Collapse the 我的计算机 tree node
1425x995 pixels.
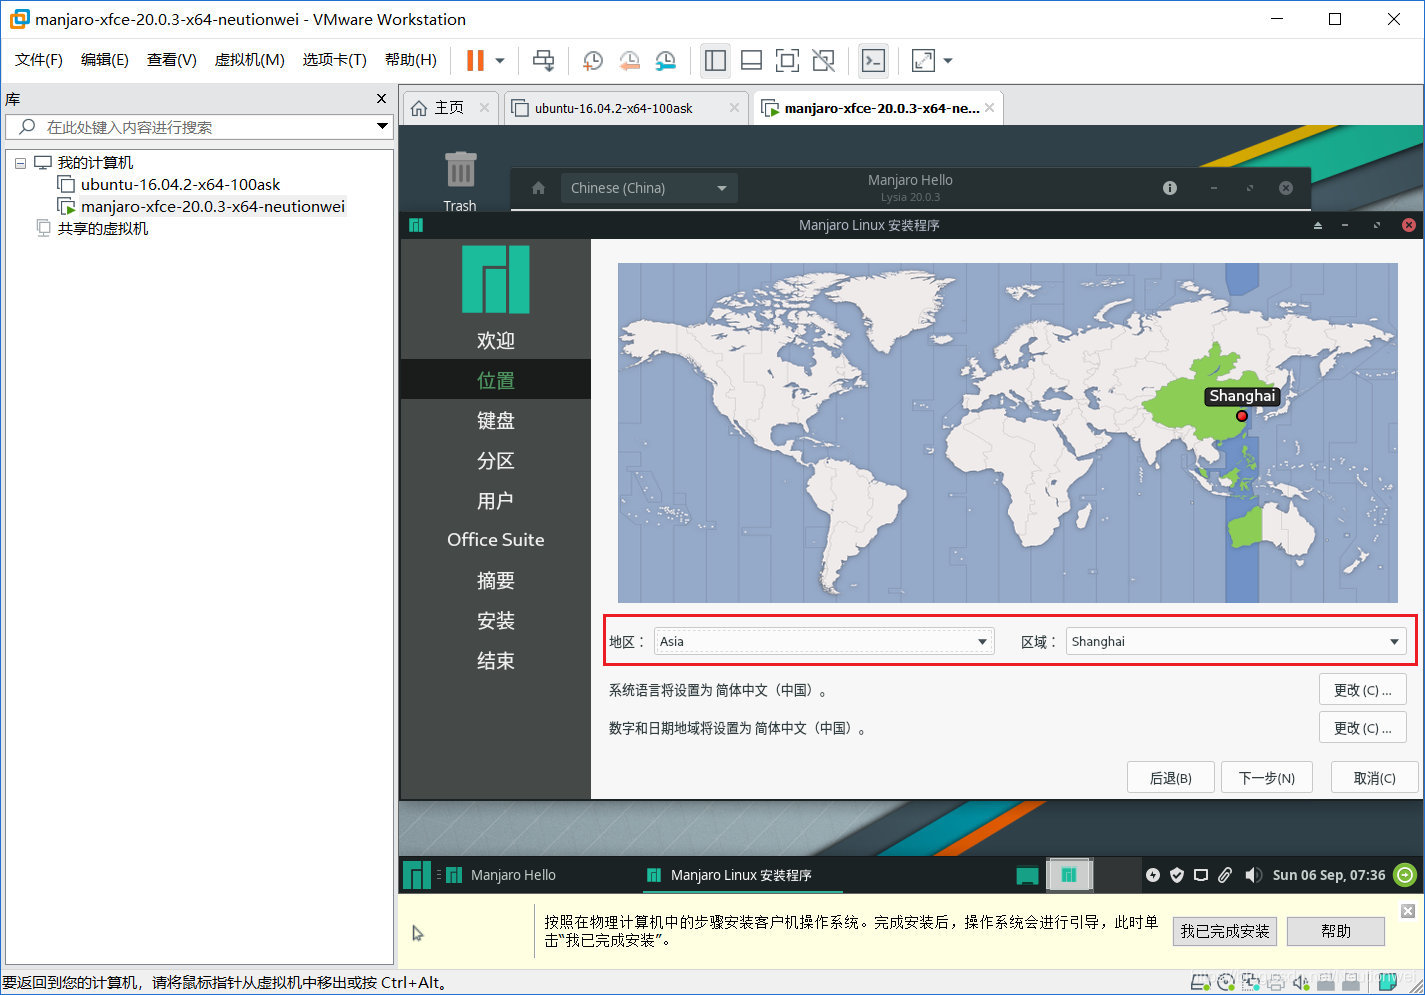click(20, 163)
